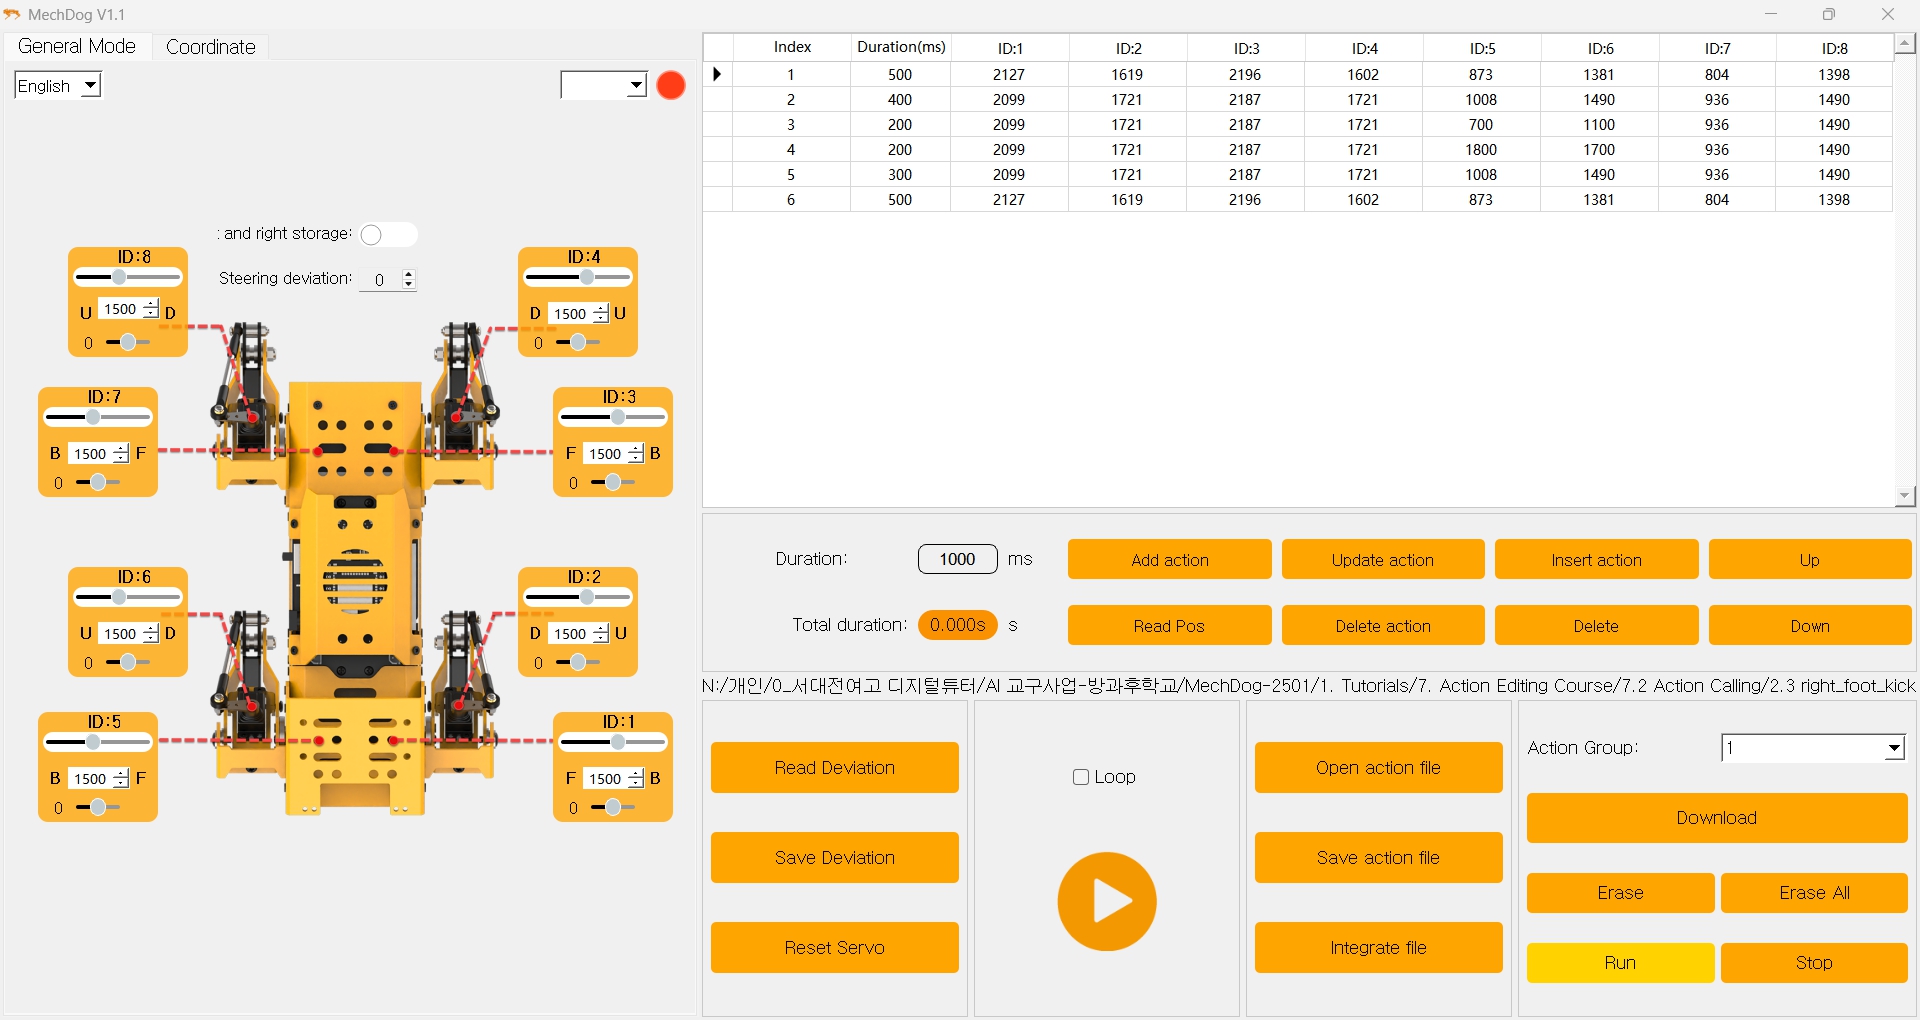This screenshot has width=1920, height=1020.
Task: Toggle the left and right storage switch
Action: 387,234
